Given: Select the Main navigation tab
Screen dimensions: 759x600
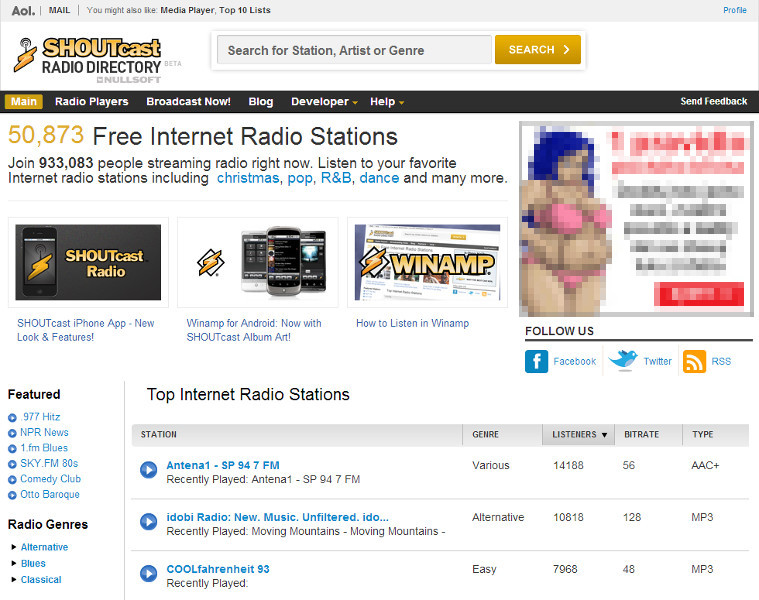Looking at the screenshot, I should point(24,102).
